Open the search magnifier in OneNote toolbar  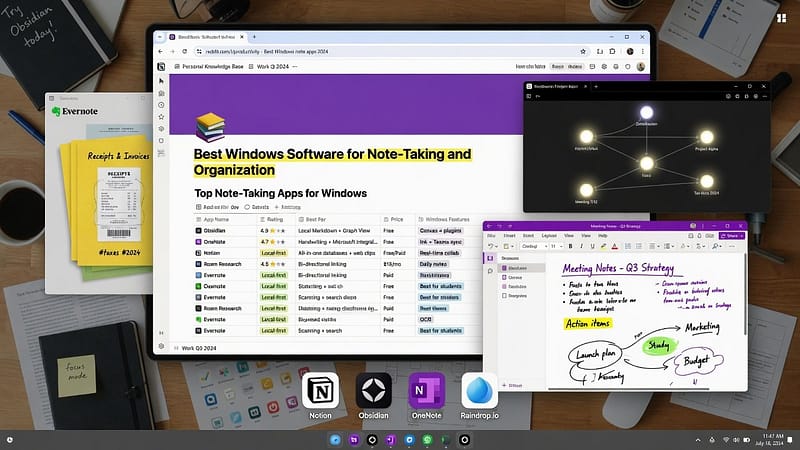[716, 246]
